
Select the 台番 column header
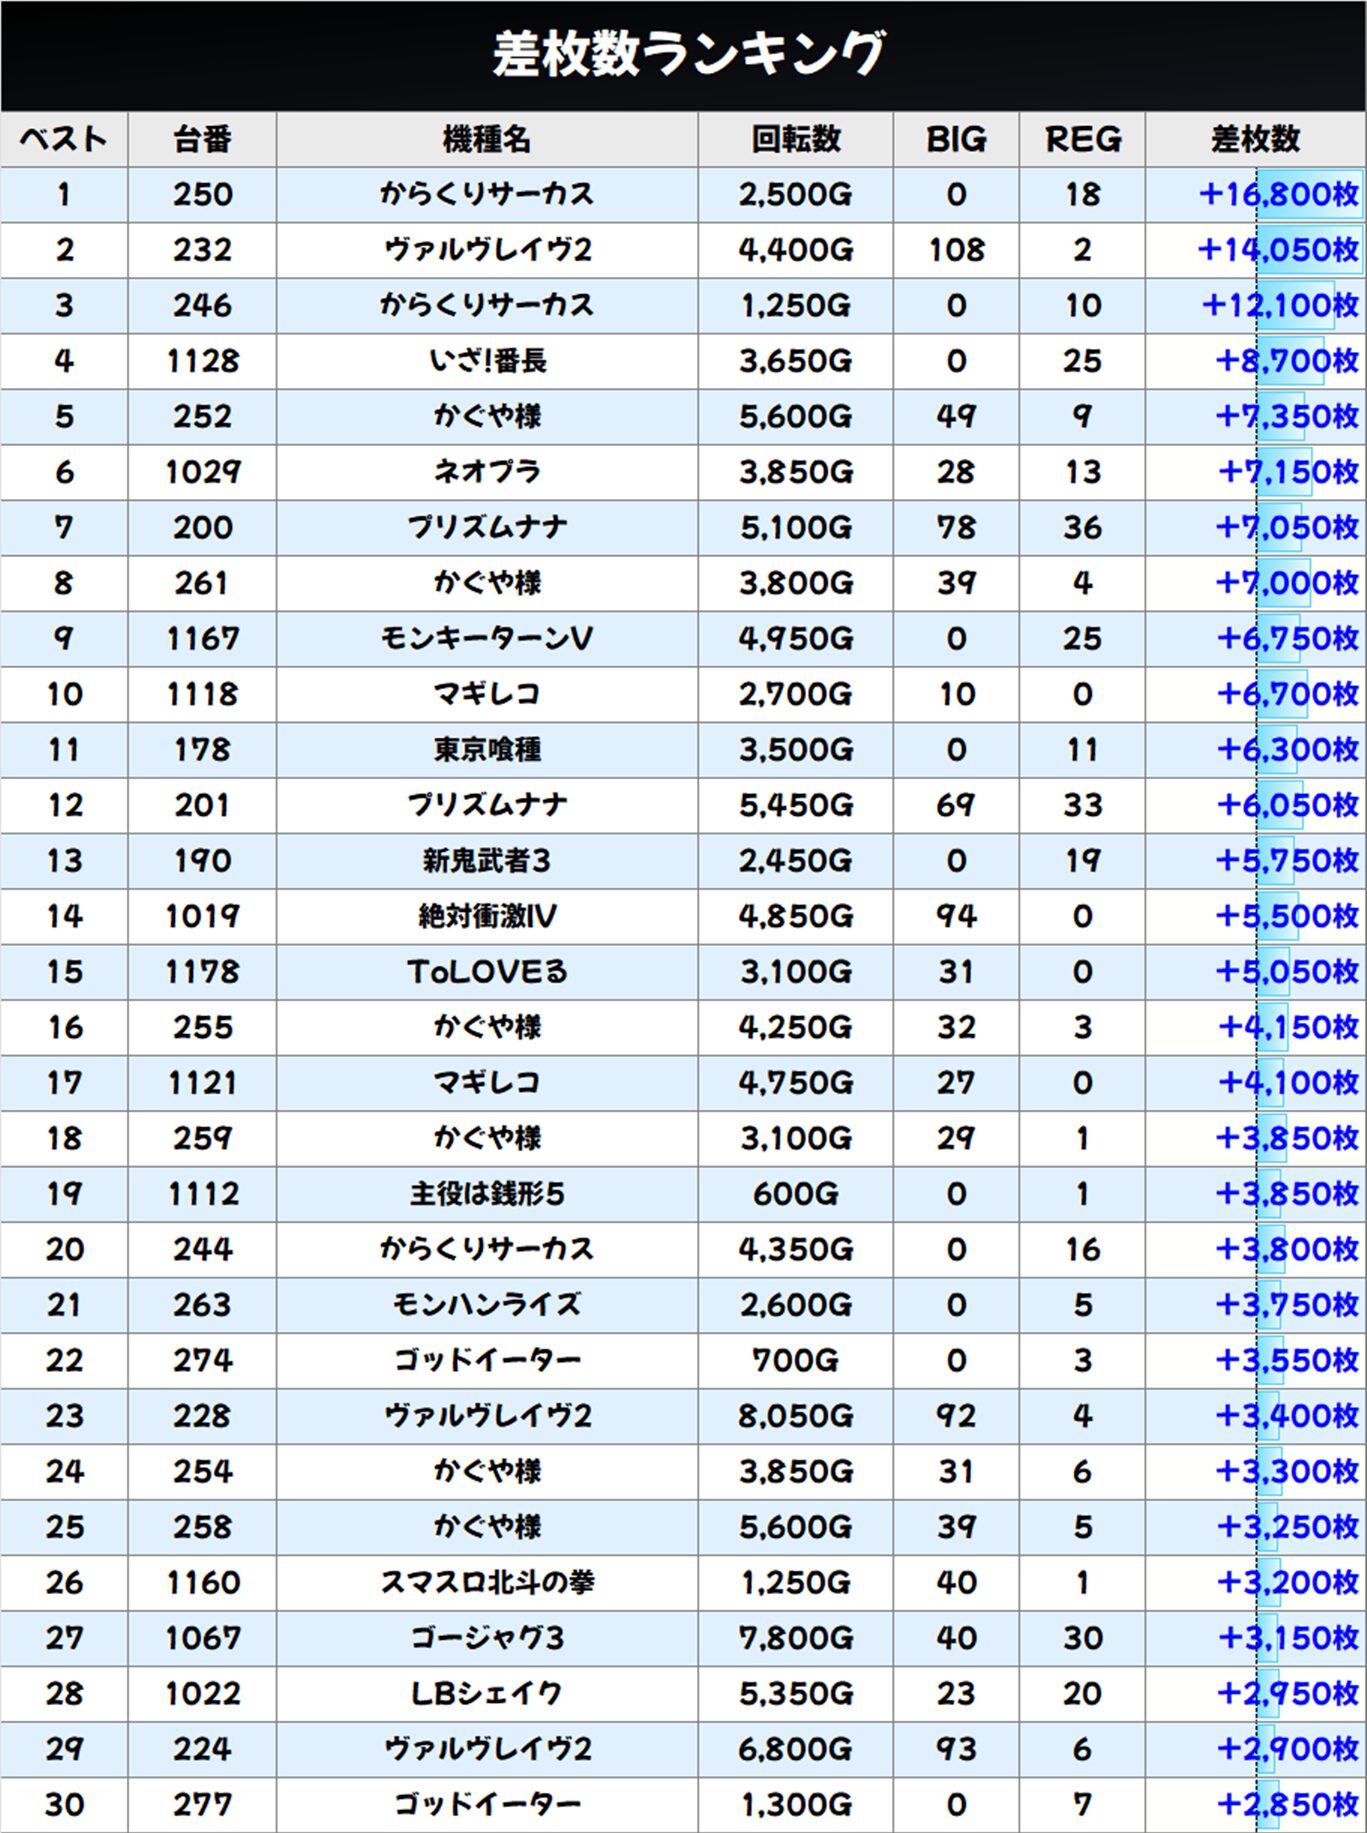202,139
